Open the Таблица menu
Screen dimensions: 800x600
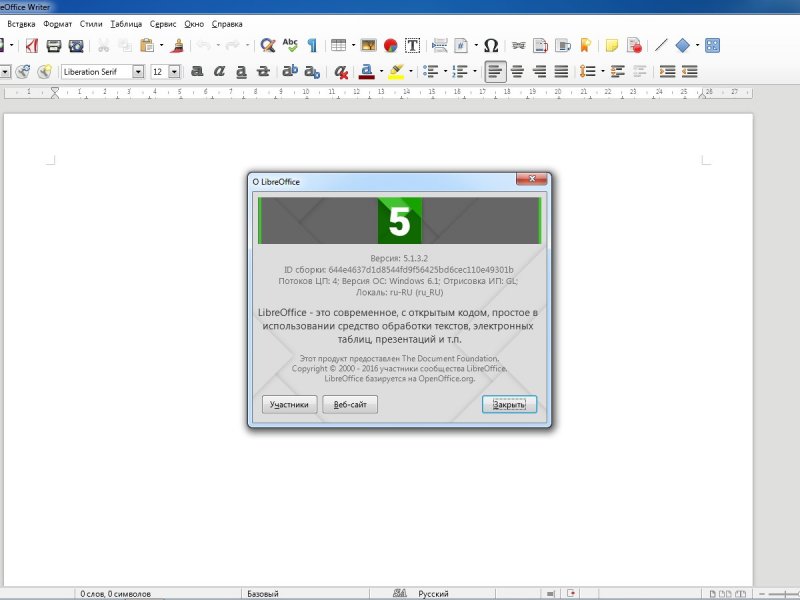[126, 24]
